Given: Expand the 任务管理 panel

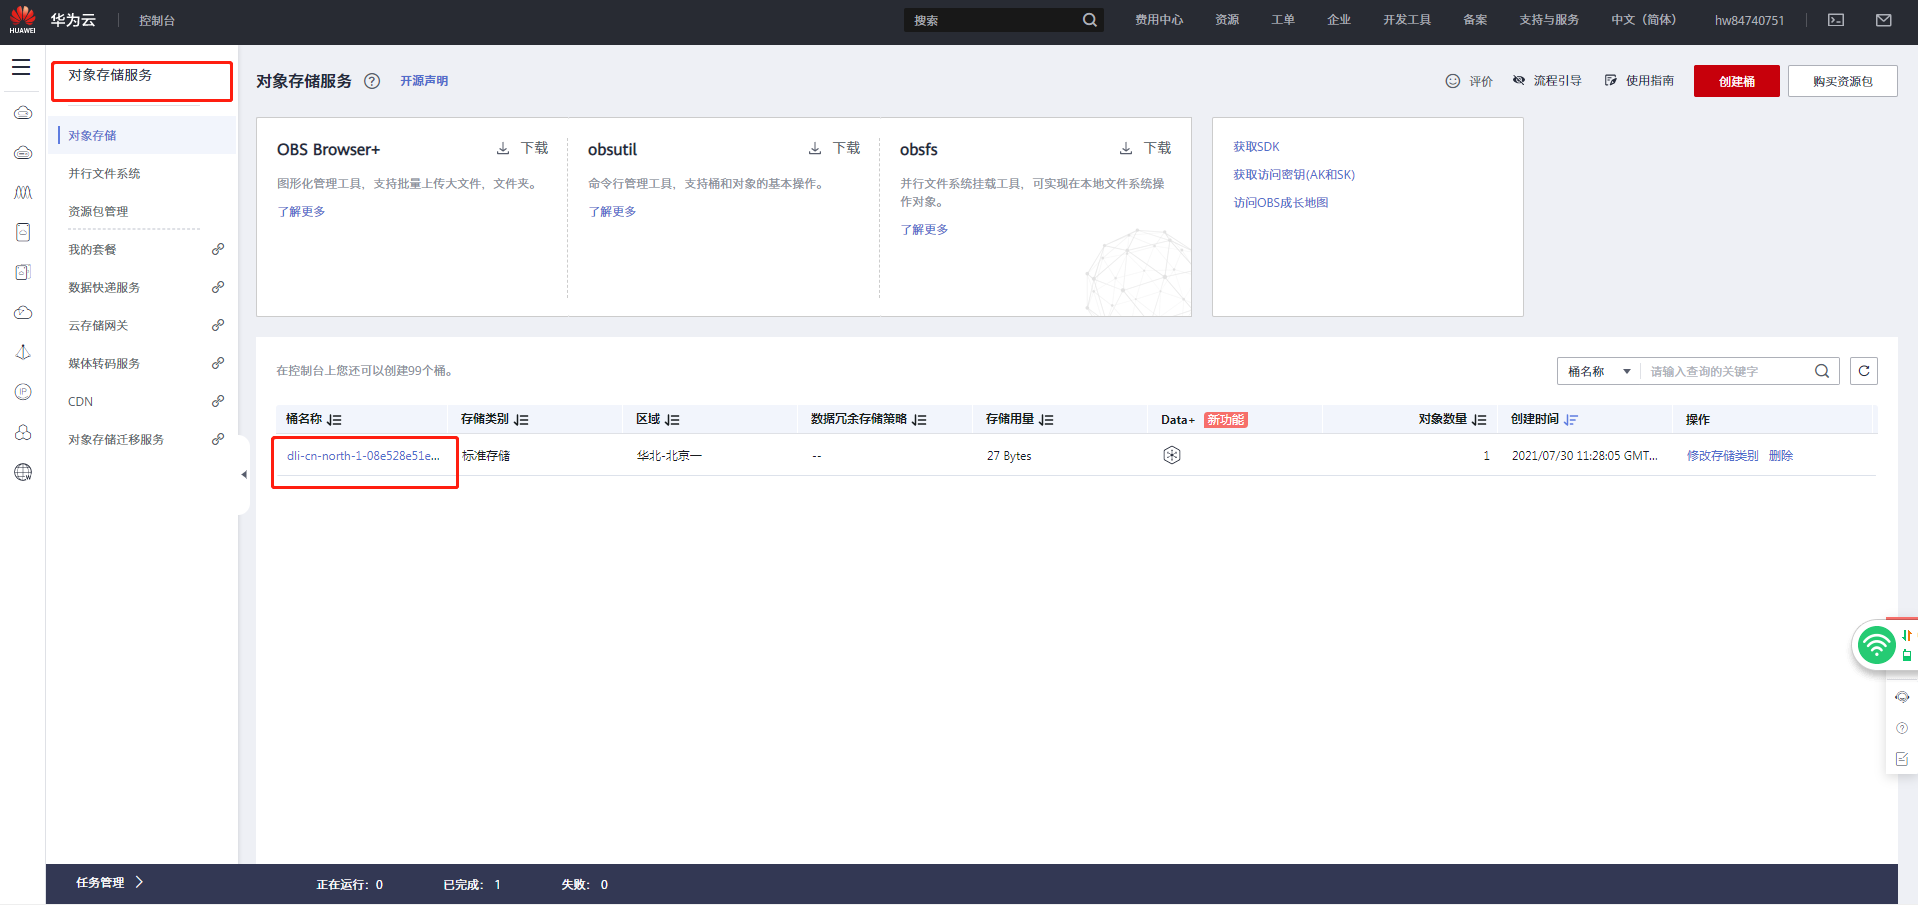Looking at the screenshot, I should coord(110,883).
